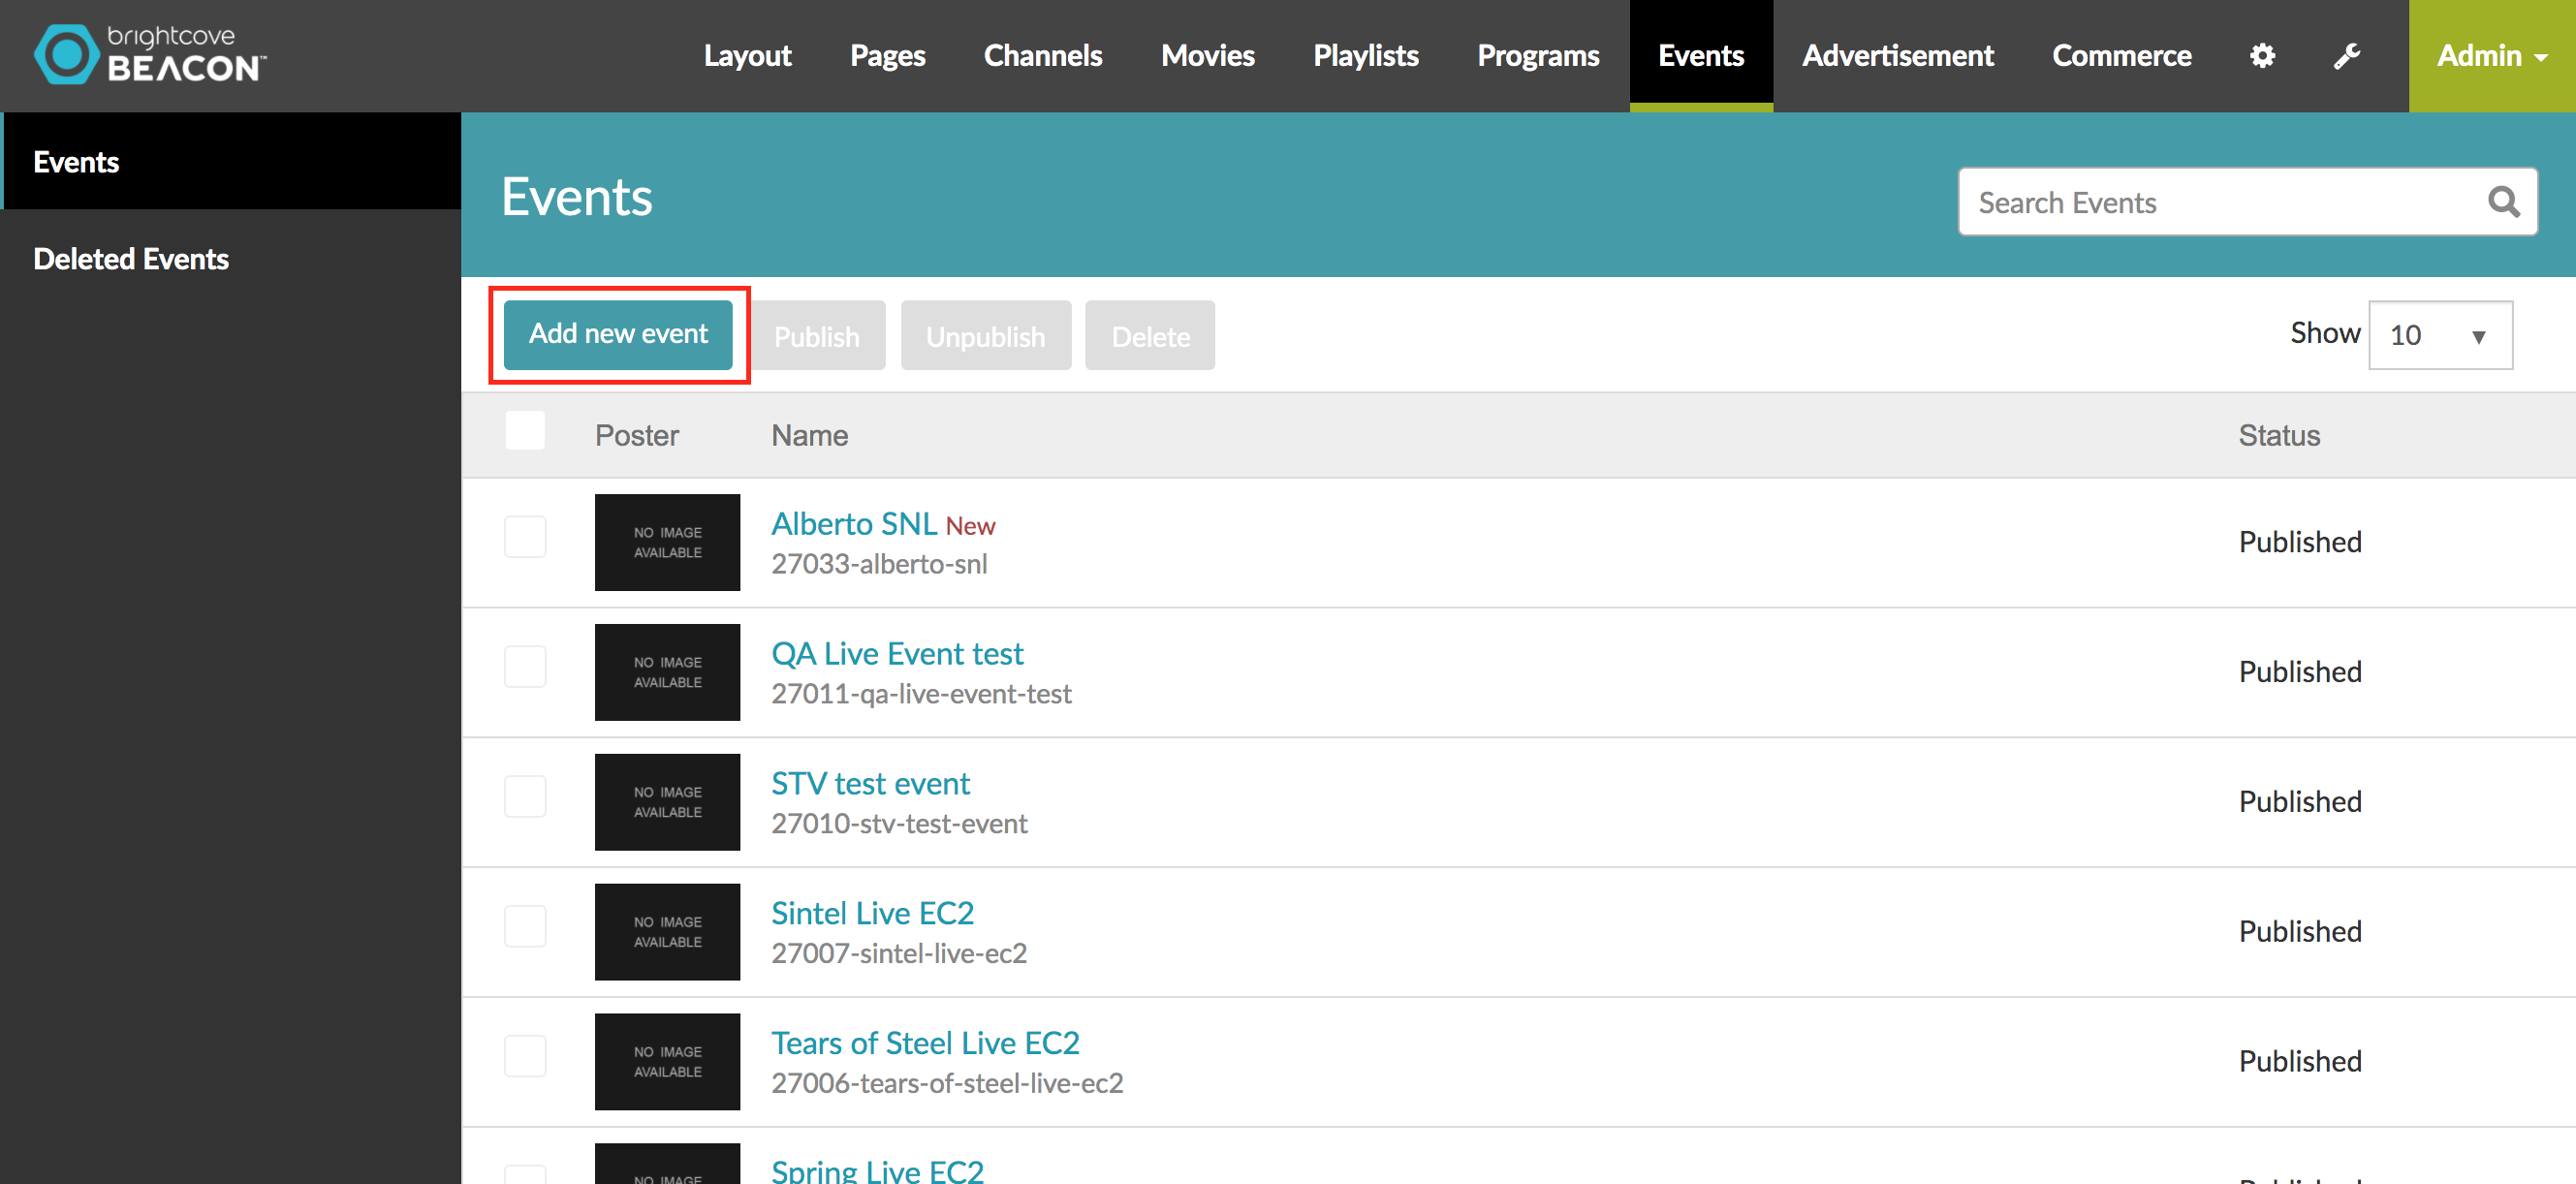Open the Admin dropdown menu

[2491, 56]
